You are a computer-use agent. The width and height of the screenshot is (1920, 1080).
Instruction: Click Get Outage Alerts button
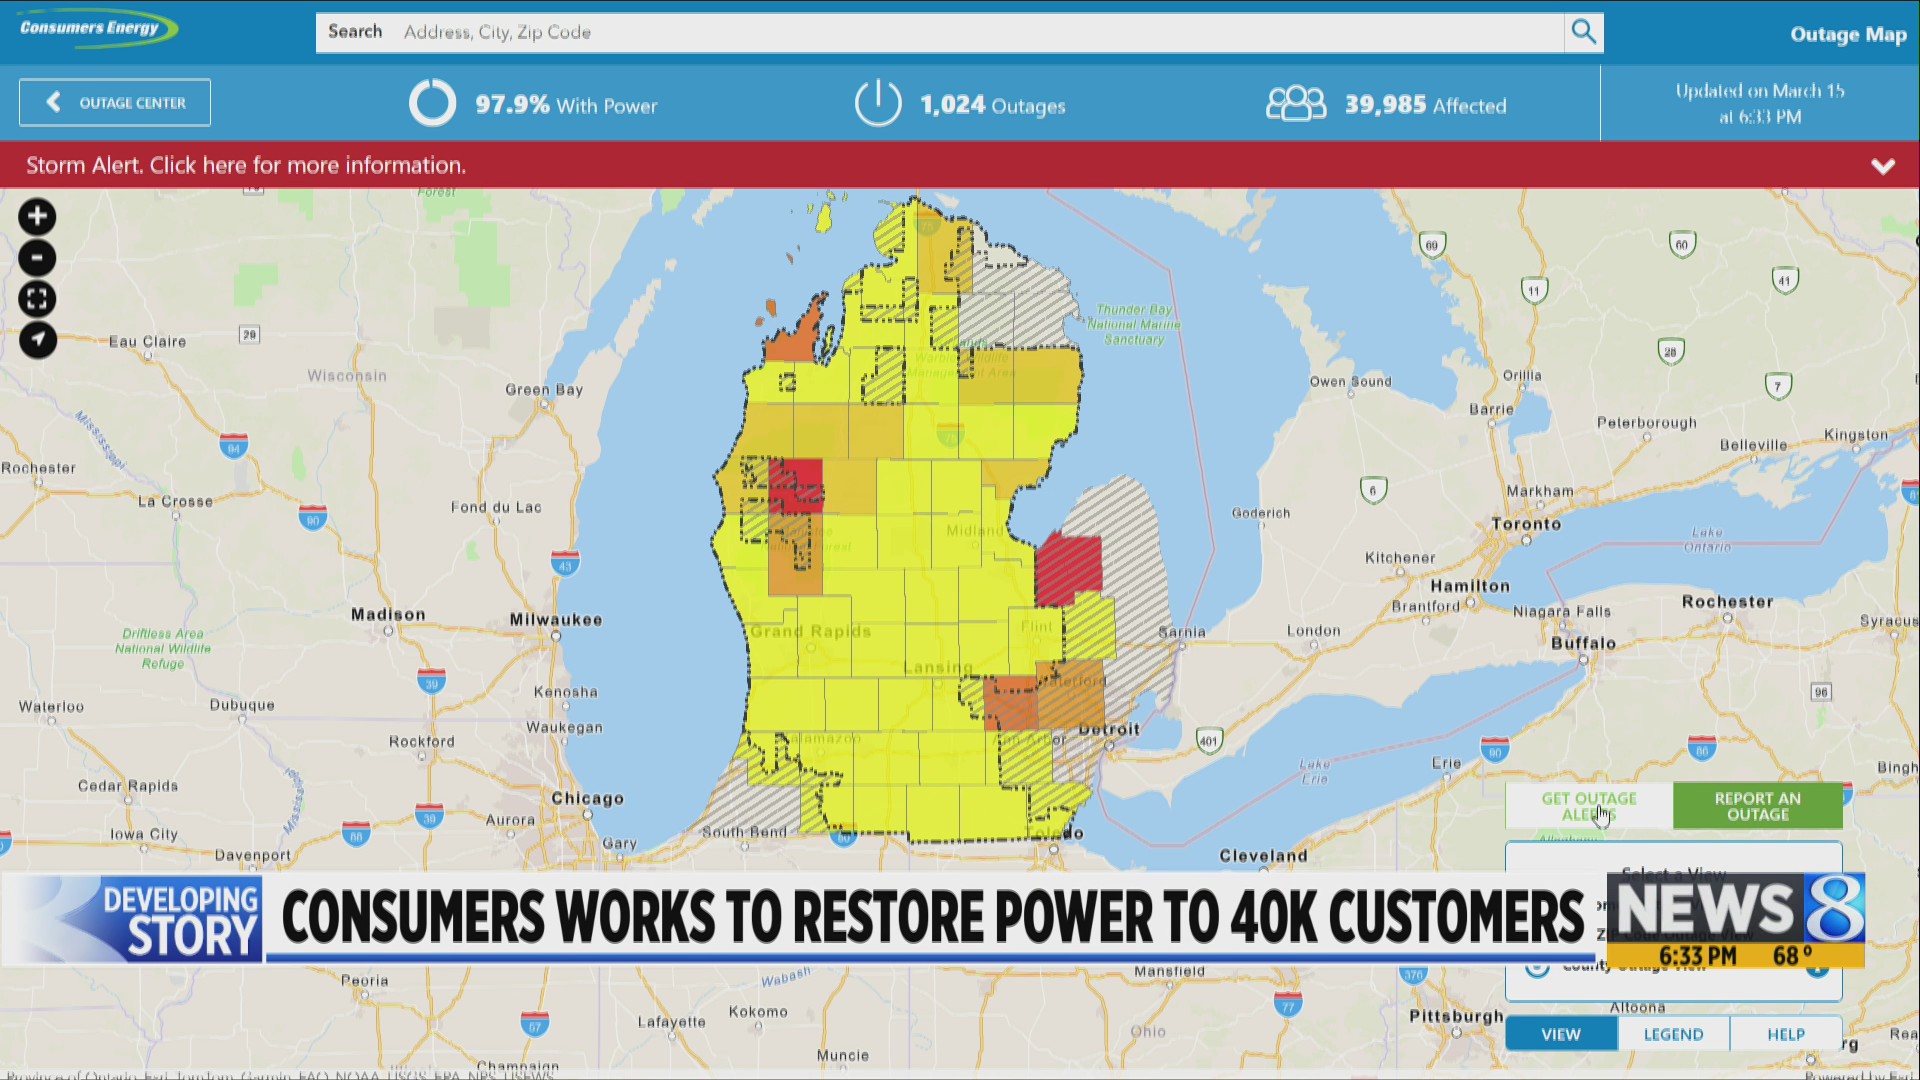(1589, 806)
